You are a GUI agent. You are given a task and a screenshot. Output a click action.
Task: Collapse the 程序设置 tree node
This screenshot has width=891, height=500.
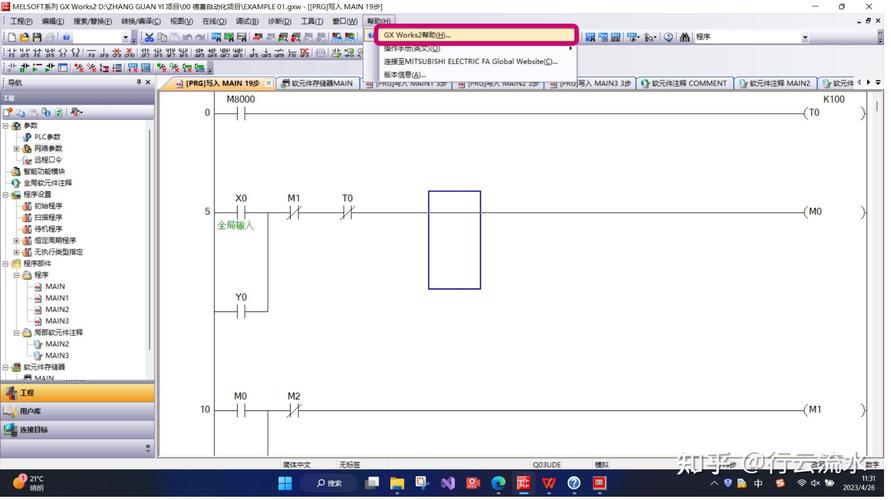tap(6, 195)
